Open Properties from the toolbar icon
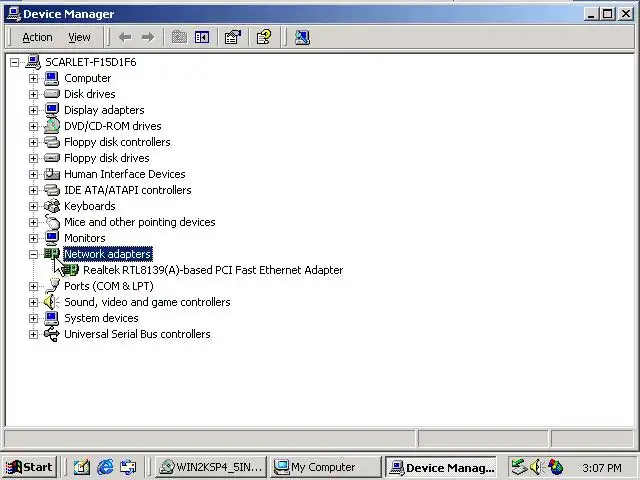Viewport: 640px width, 480px height. pos(233,38)
